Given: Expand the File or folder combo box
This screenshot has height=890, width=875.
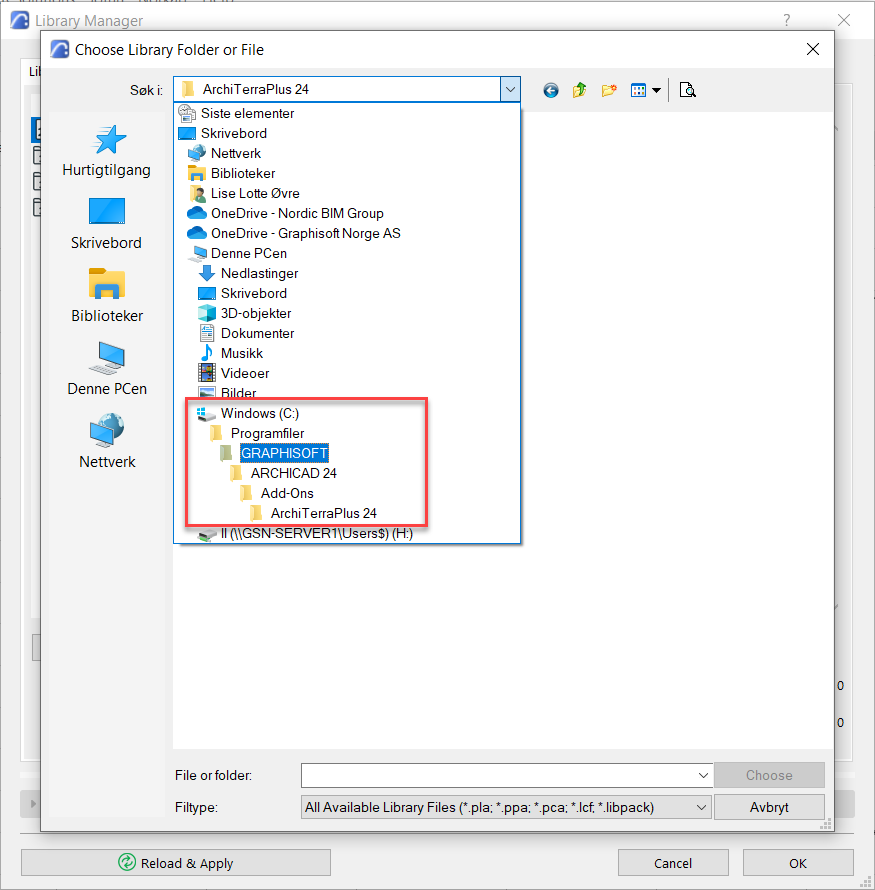Looking at the screenshot, I should click(x=703, y=775).
